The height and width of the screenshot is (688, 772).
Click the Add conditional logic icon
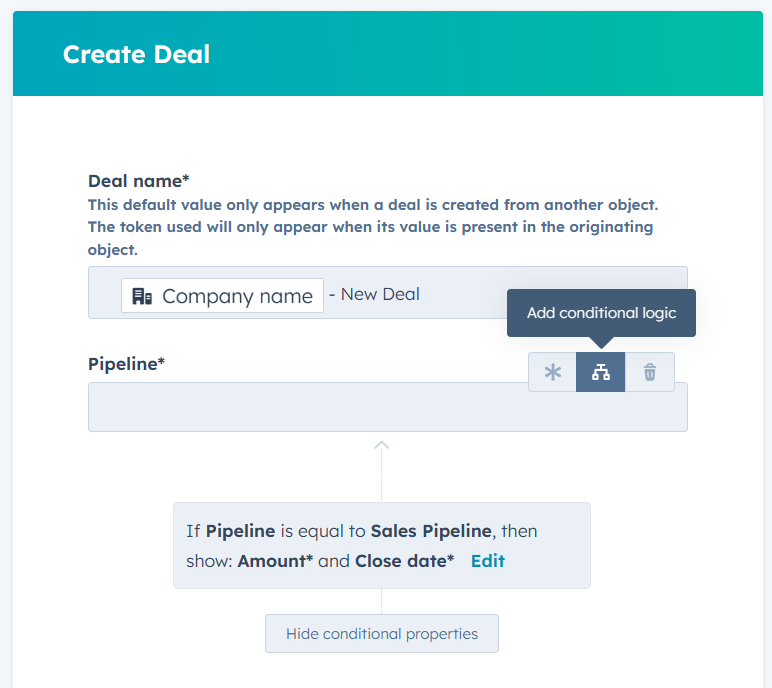click(x=600, y=372)
